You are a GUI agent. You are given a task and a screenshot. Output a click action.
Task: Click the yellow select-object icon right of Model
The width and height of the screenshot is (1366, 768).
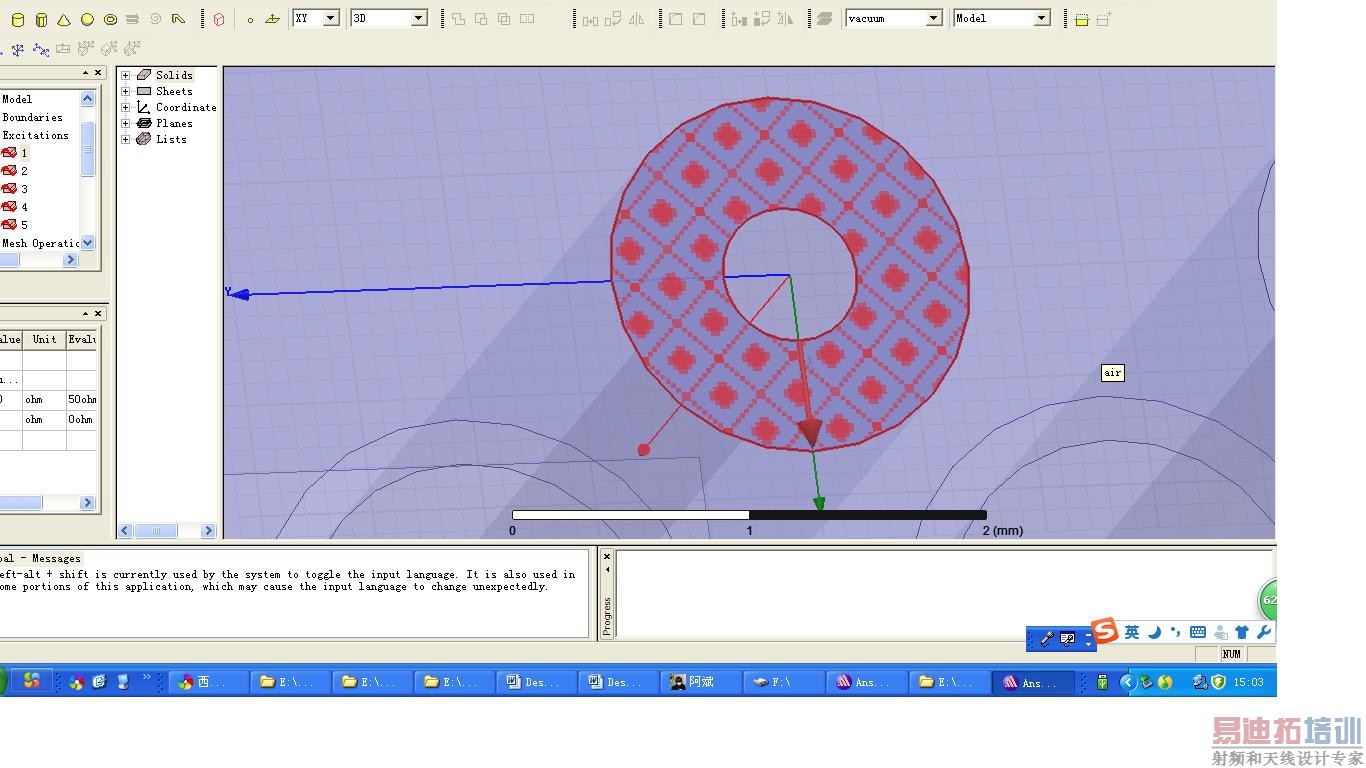[x=1082, y=19]
